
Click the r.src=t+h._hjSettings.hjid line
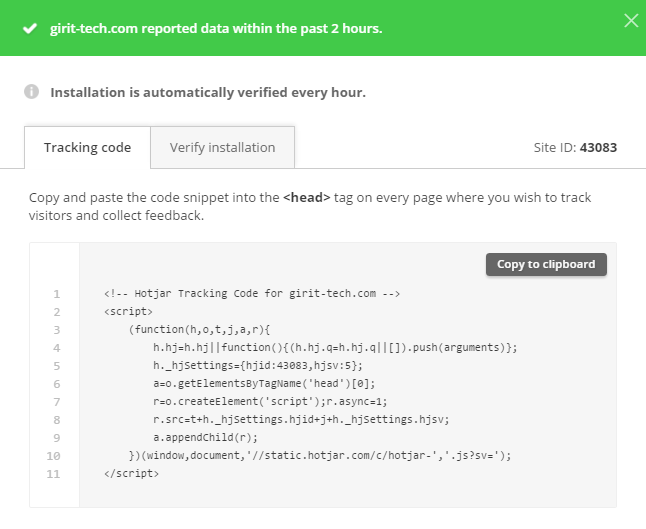301,420
